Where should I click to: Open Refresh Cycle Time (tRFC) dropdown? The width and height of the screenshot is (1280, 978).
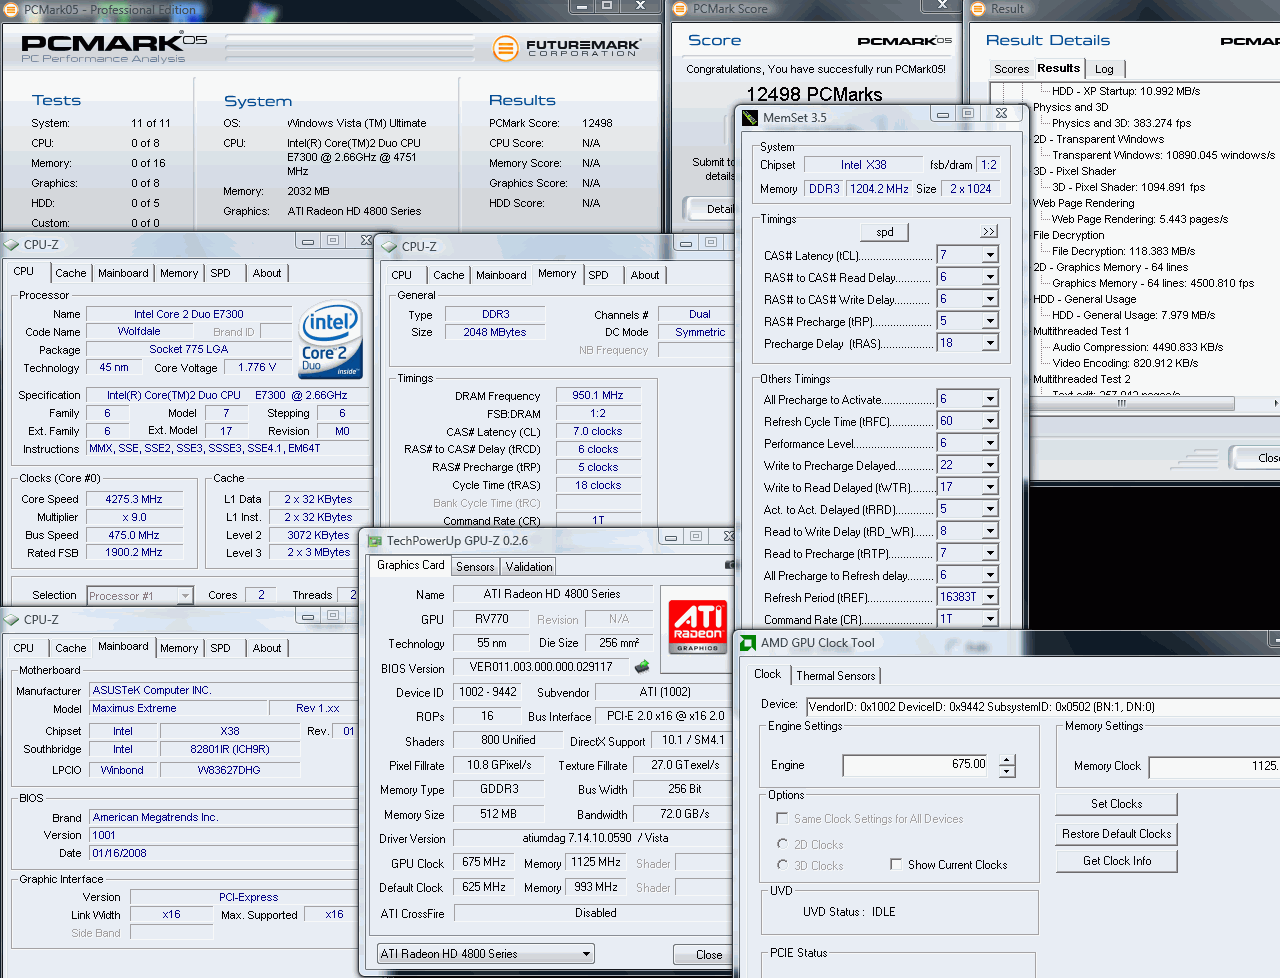[x=990, y=421]
